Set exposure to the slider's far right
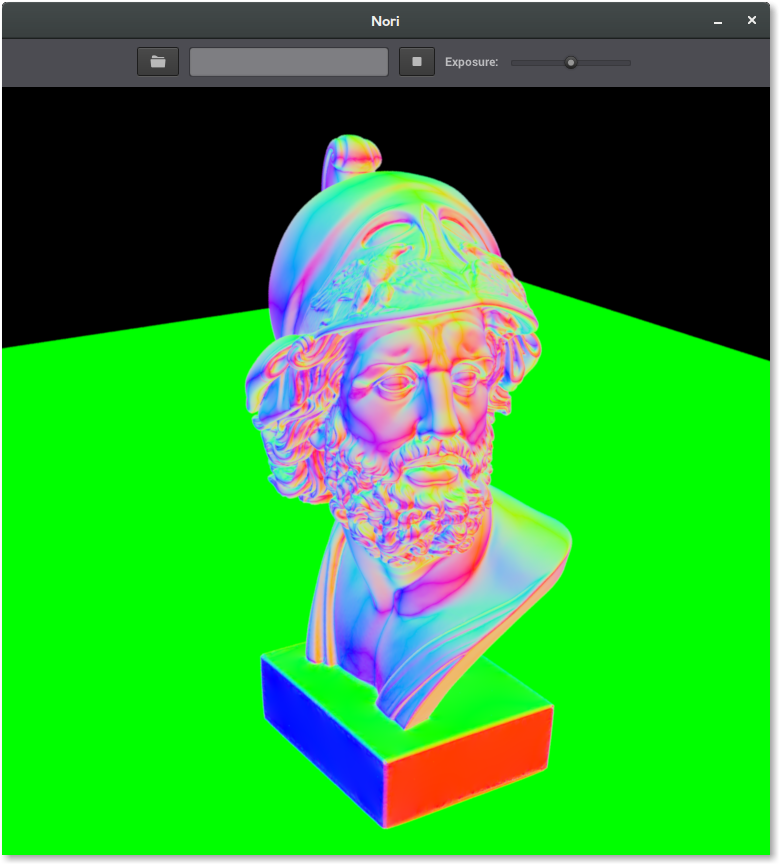This screenshot has width=779, height=864. point(629,62)
